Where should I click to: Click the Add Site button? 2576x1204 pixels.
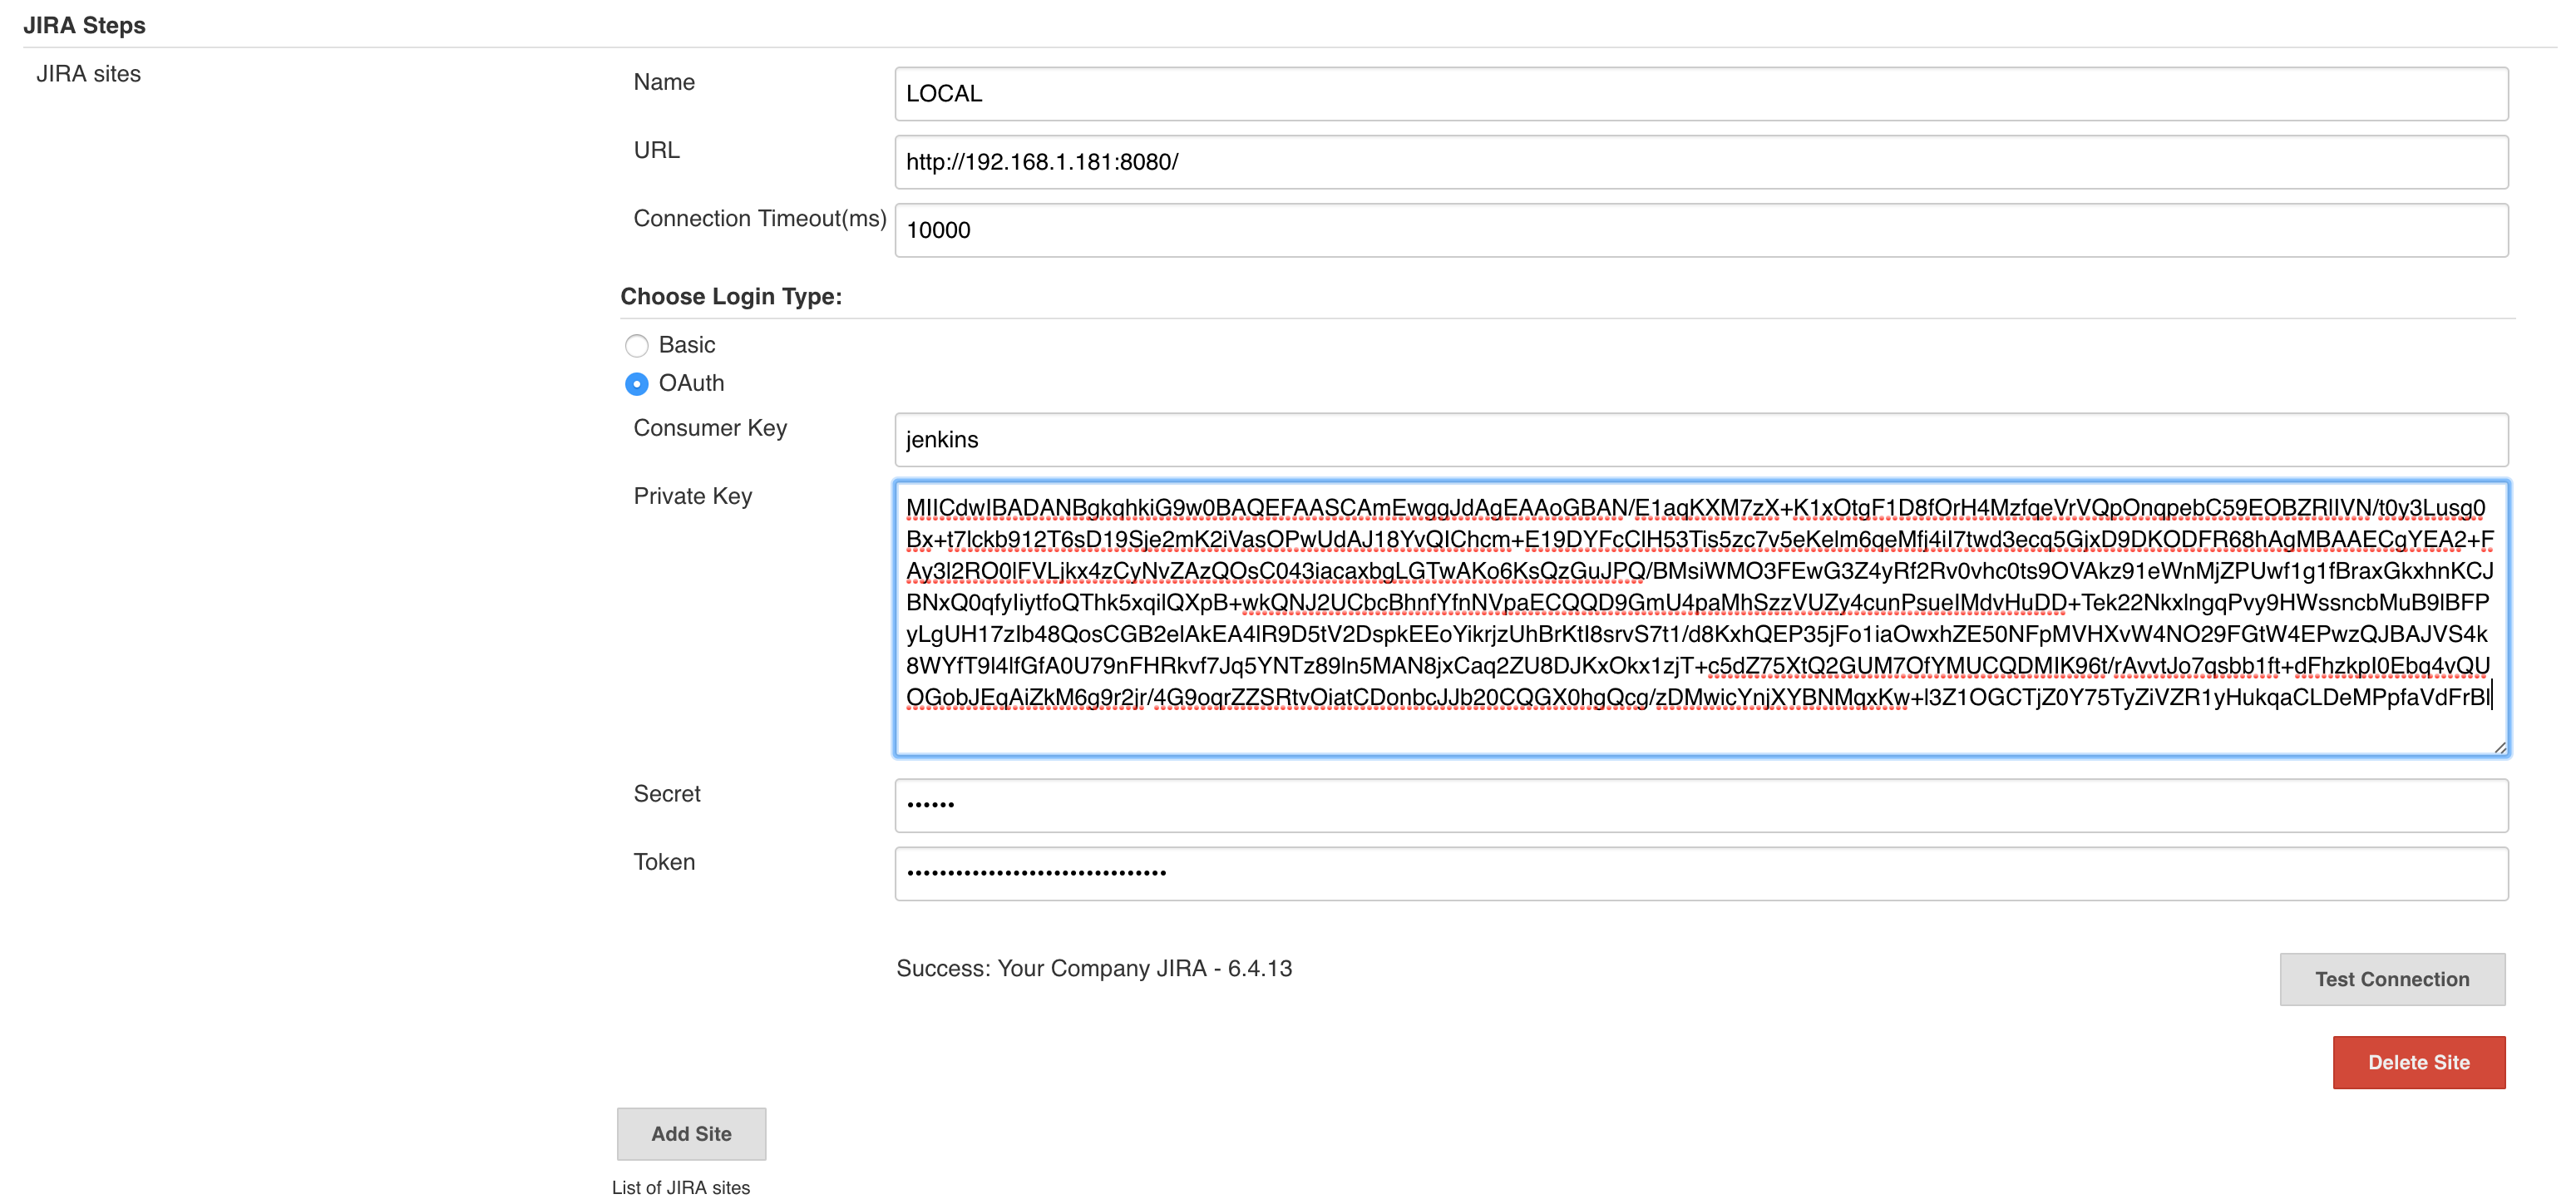(x=691, y=1134)
